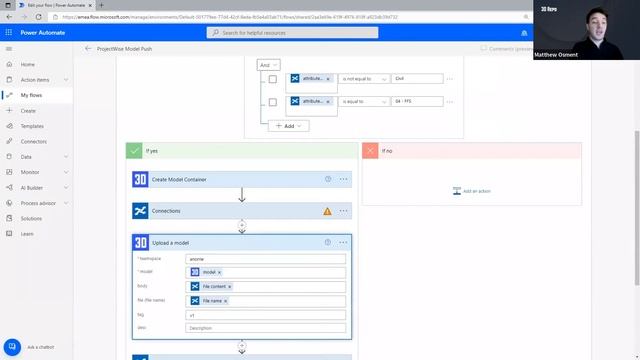Open the Connections action ellipsis menu
Viewport: 640px width, 360px height.
tap(343, 211)
